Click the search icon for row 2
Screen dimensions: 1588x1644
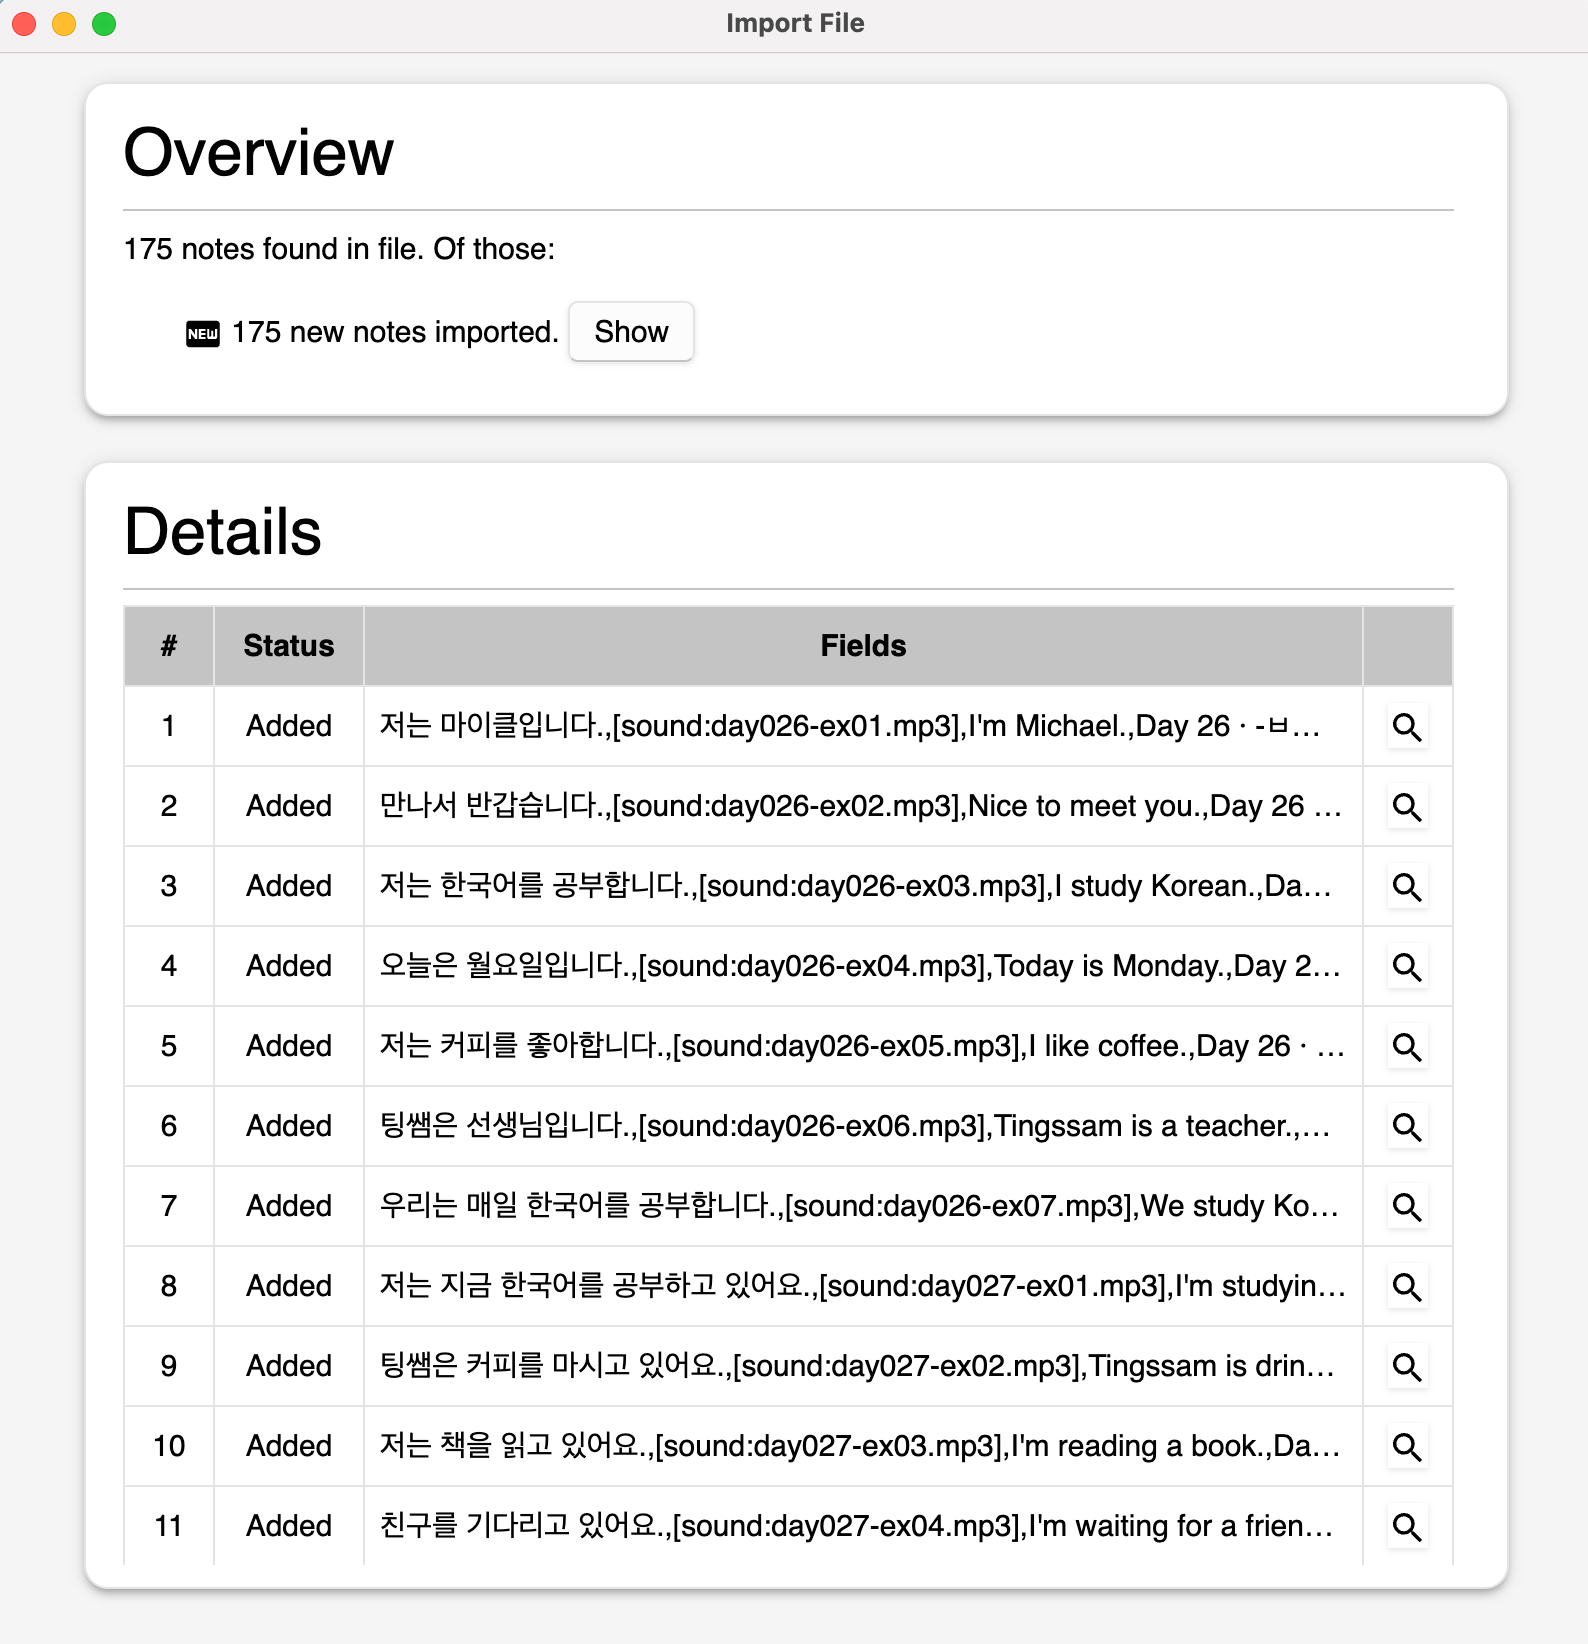coord(1407,807)
